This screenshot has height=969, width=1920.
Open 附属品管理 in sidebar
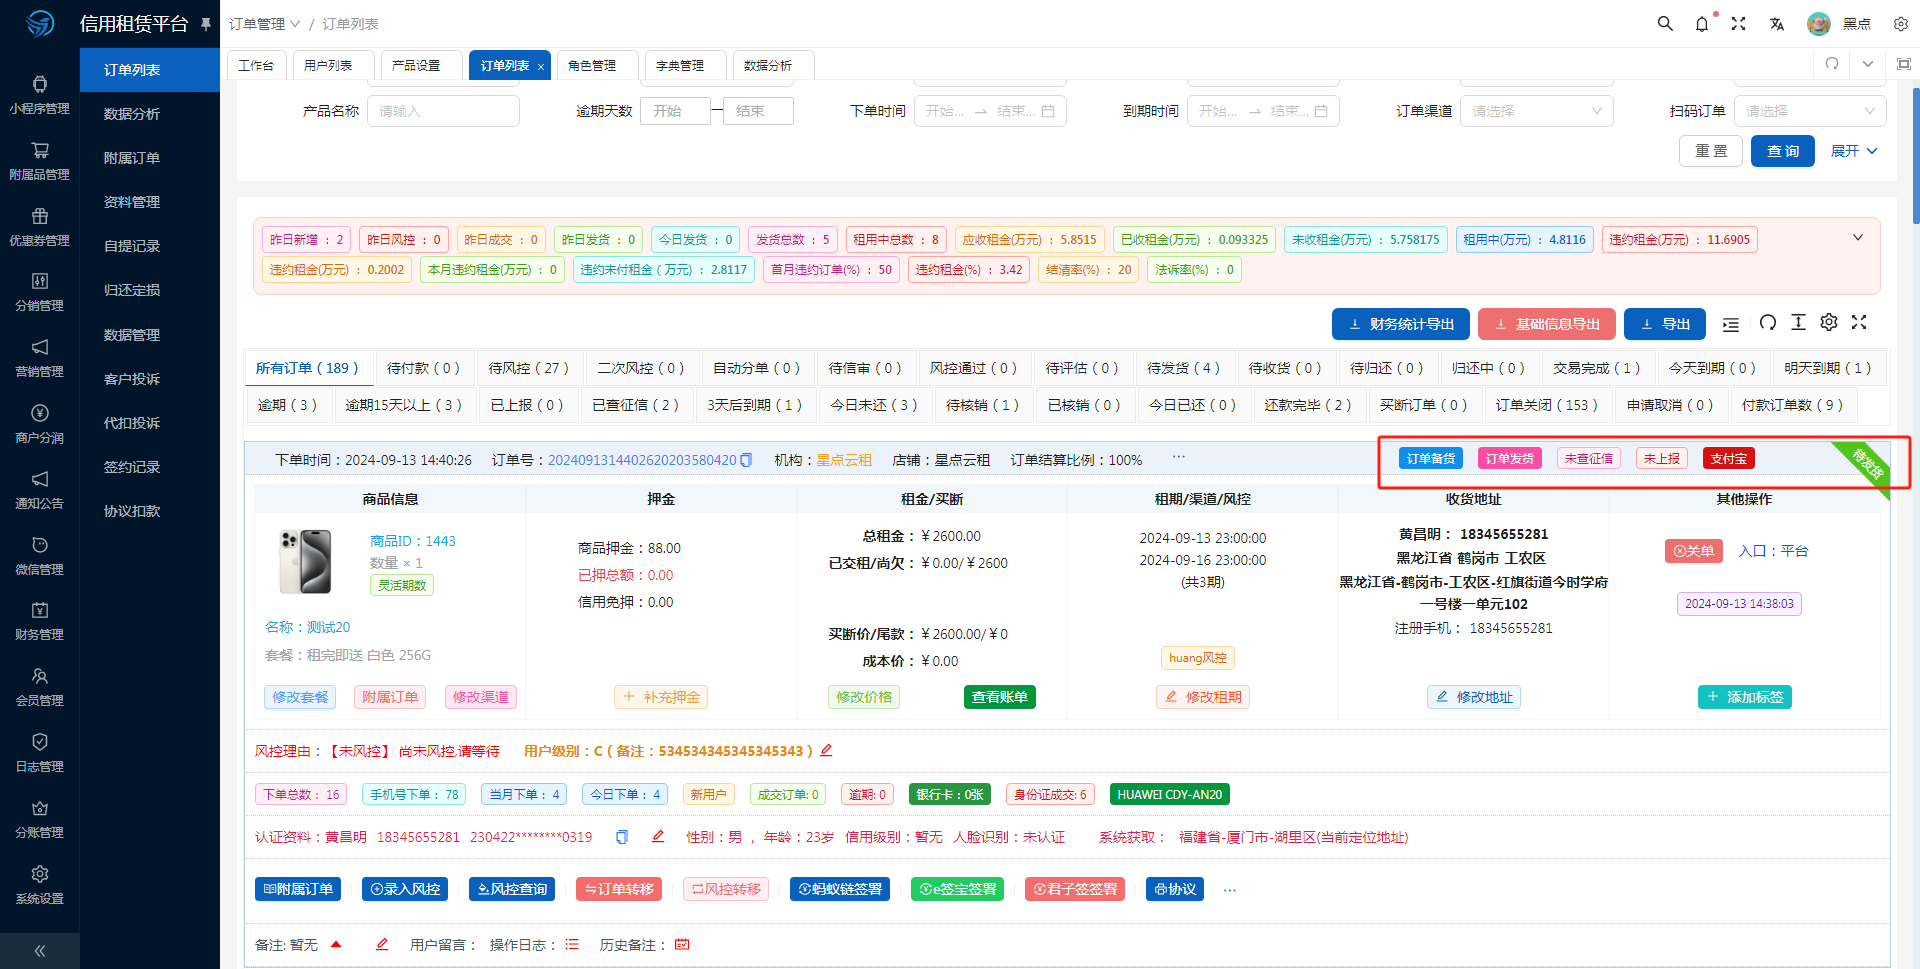tap(40, 161)
